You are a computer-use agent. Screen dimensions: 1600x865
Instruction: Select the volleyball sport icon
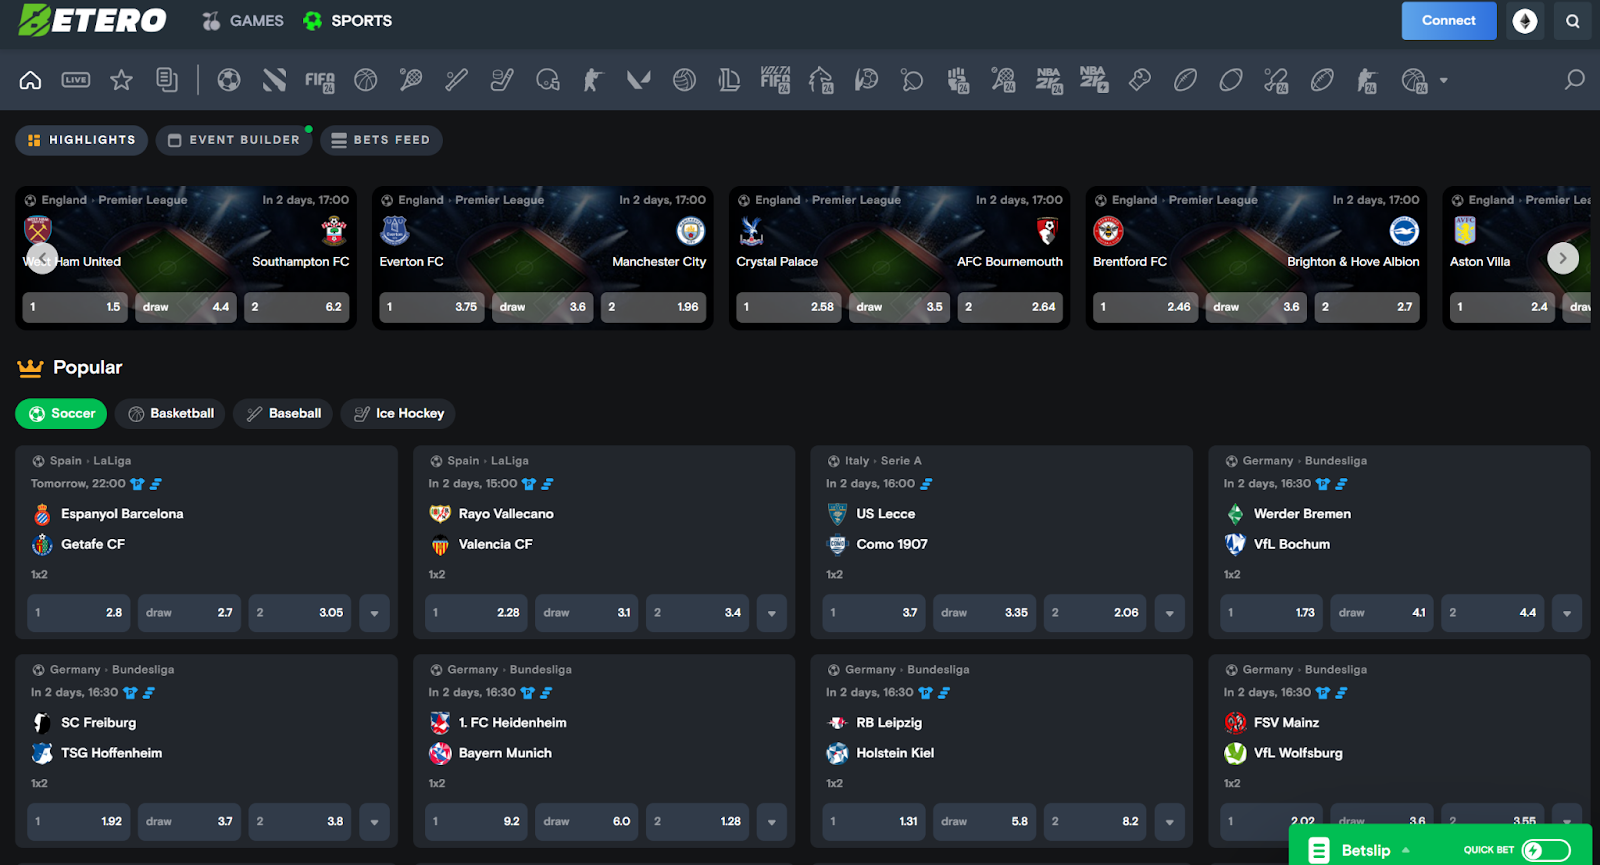point(684,80)
